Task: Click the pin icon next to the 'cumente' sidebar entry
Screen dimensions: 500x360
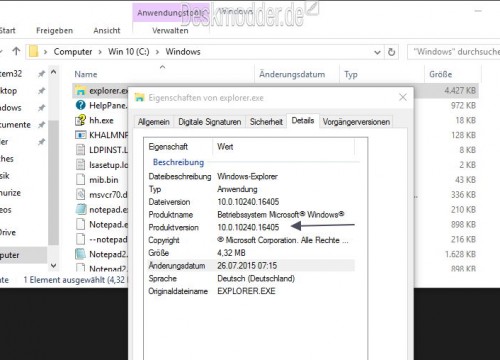Action: (x=41, y=124)
